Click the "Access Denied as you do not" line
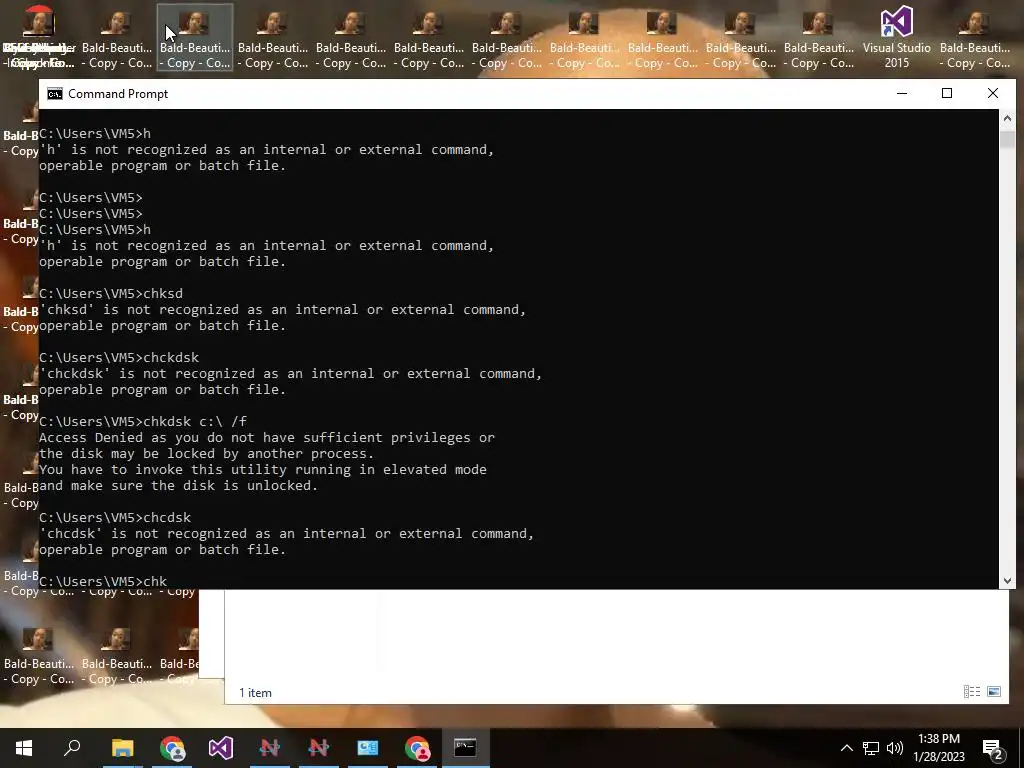This screenshot has width=1024, height=768. (266, 438)
